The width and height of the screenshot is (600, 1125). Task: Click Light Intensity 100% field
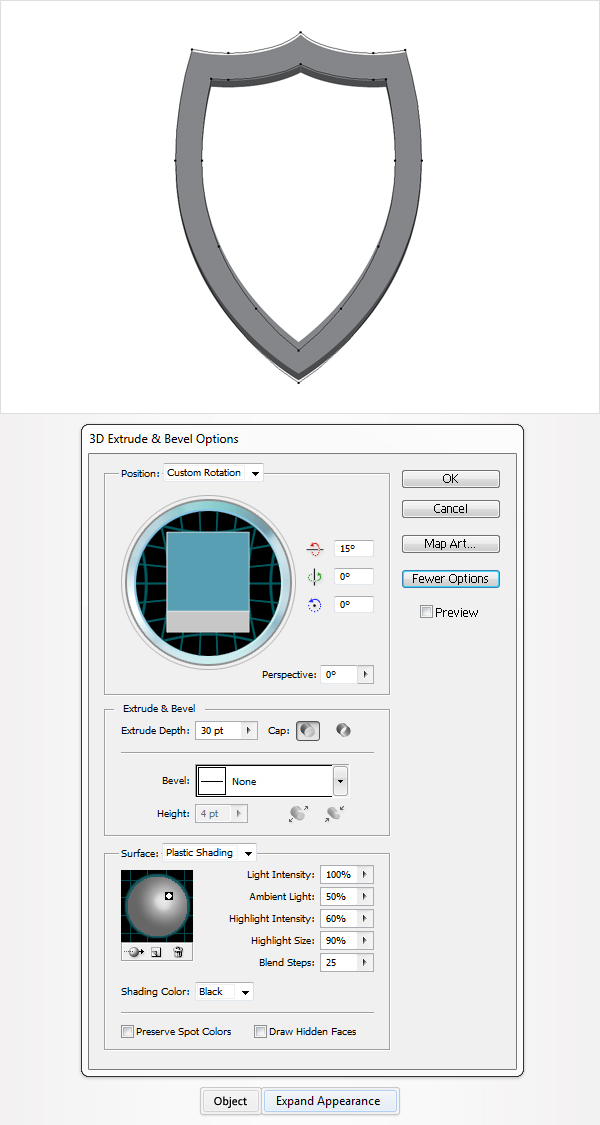coord(339,875)
